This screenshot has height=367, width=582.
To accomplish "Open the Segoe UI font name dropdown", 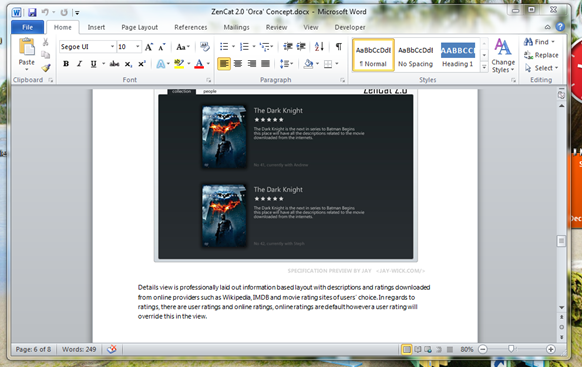I will [112, 47].
